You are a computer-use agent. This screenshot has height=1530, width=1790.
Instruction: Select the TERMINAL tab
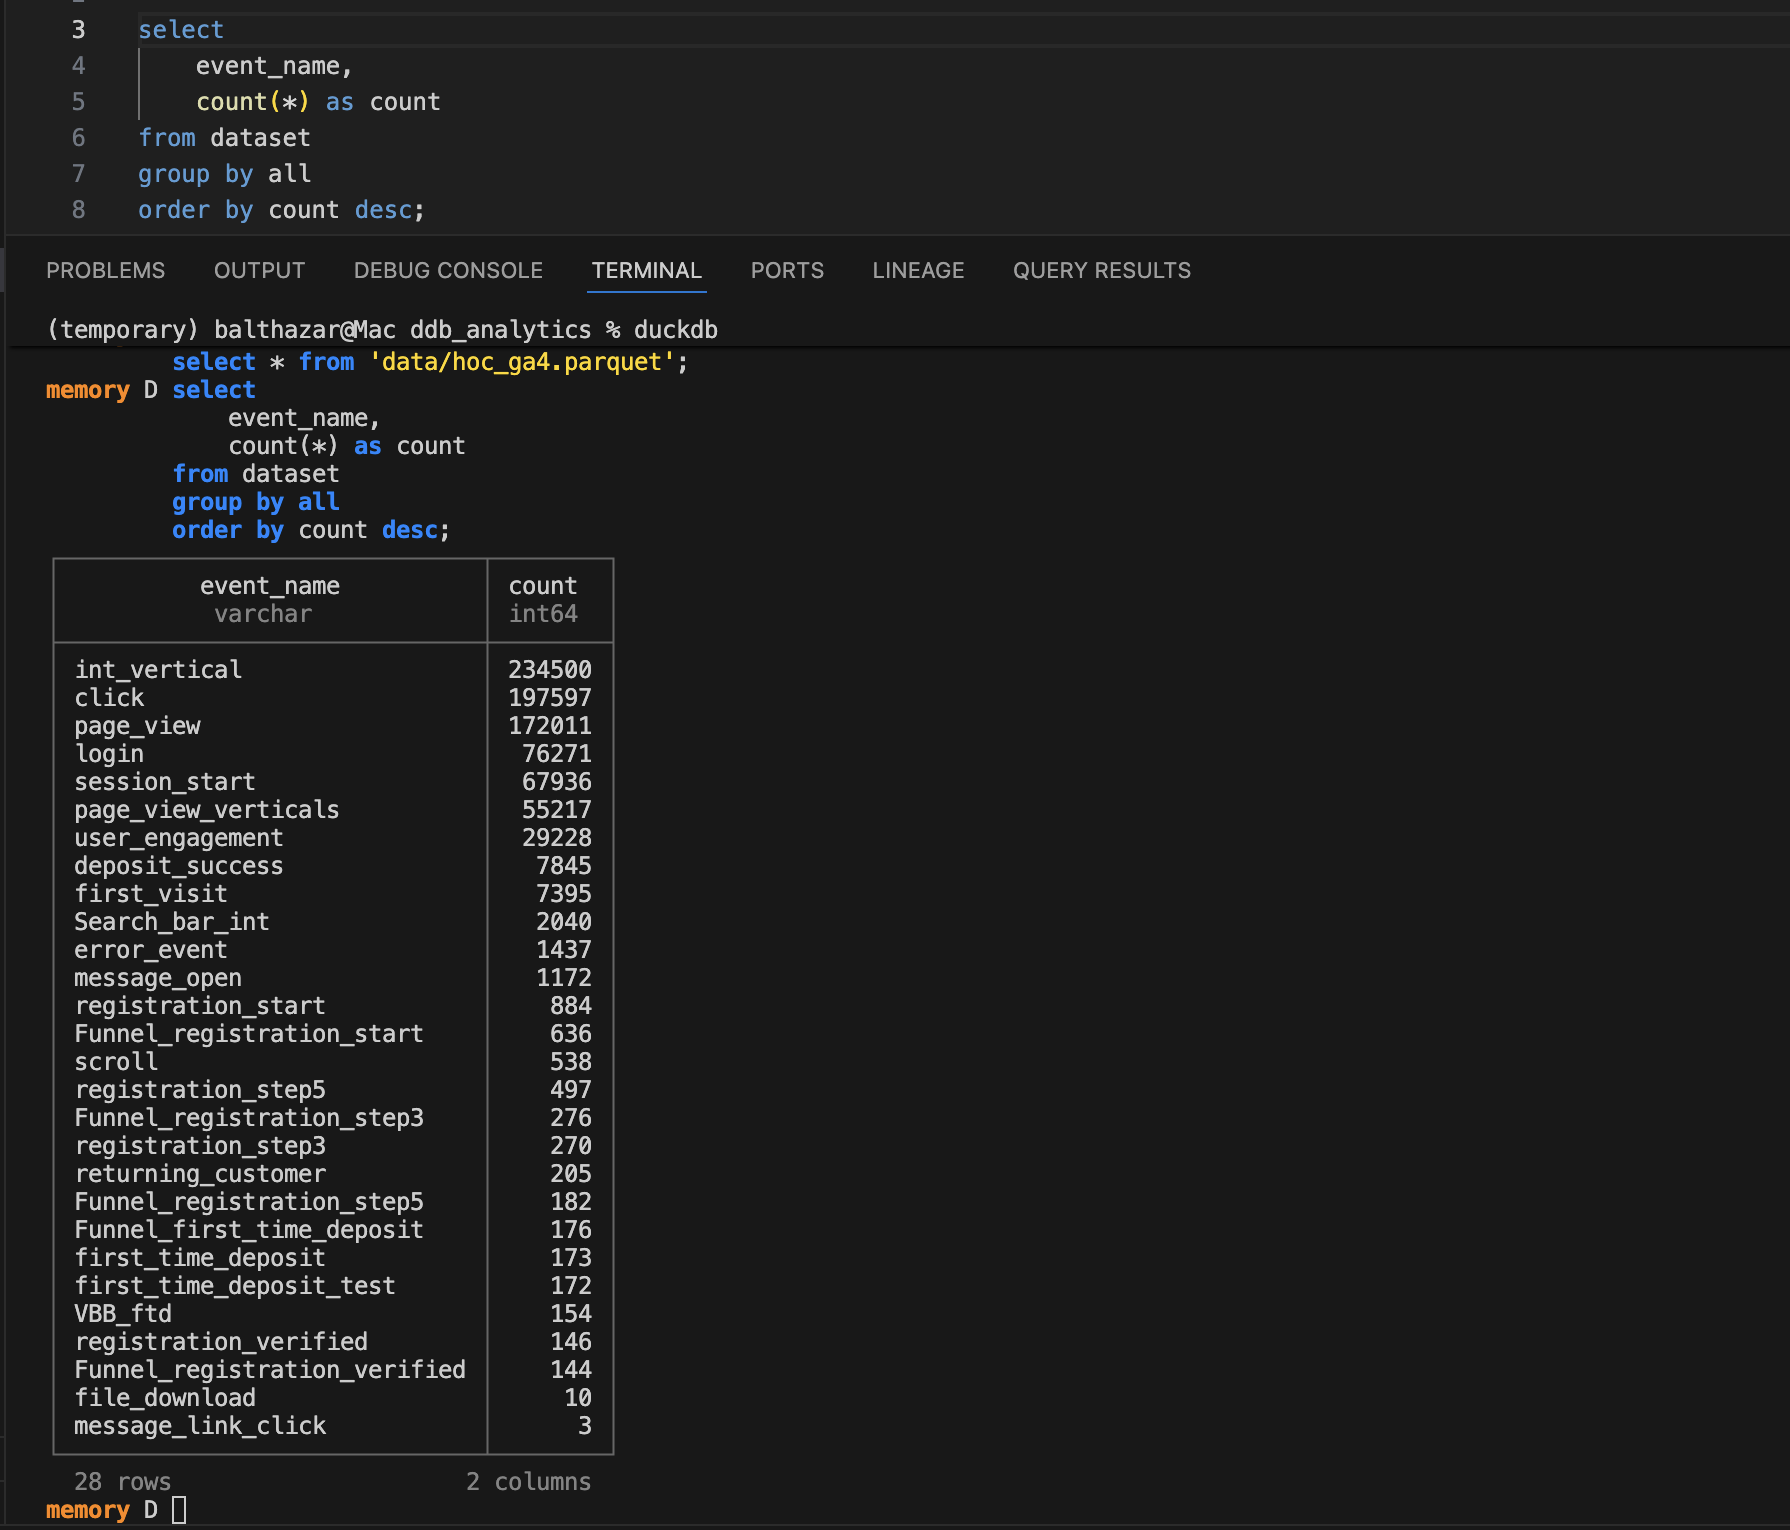click(646, 270)
